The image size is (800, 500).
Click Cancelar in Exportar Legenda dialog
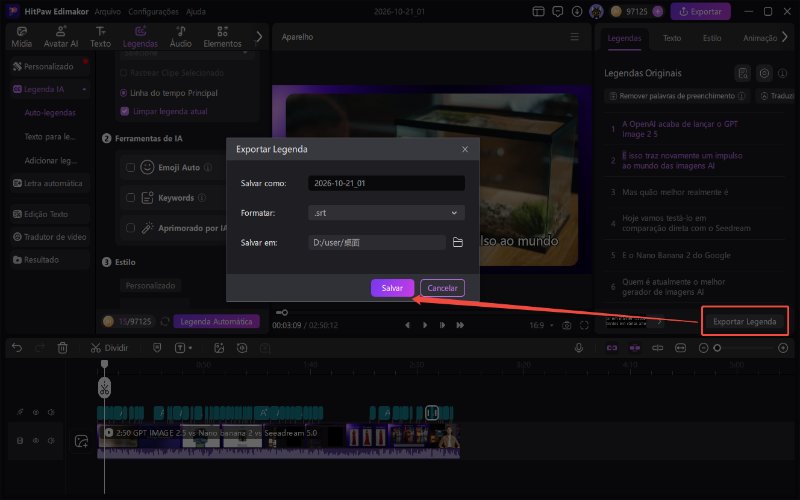click(442, 288)
